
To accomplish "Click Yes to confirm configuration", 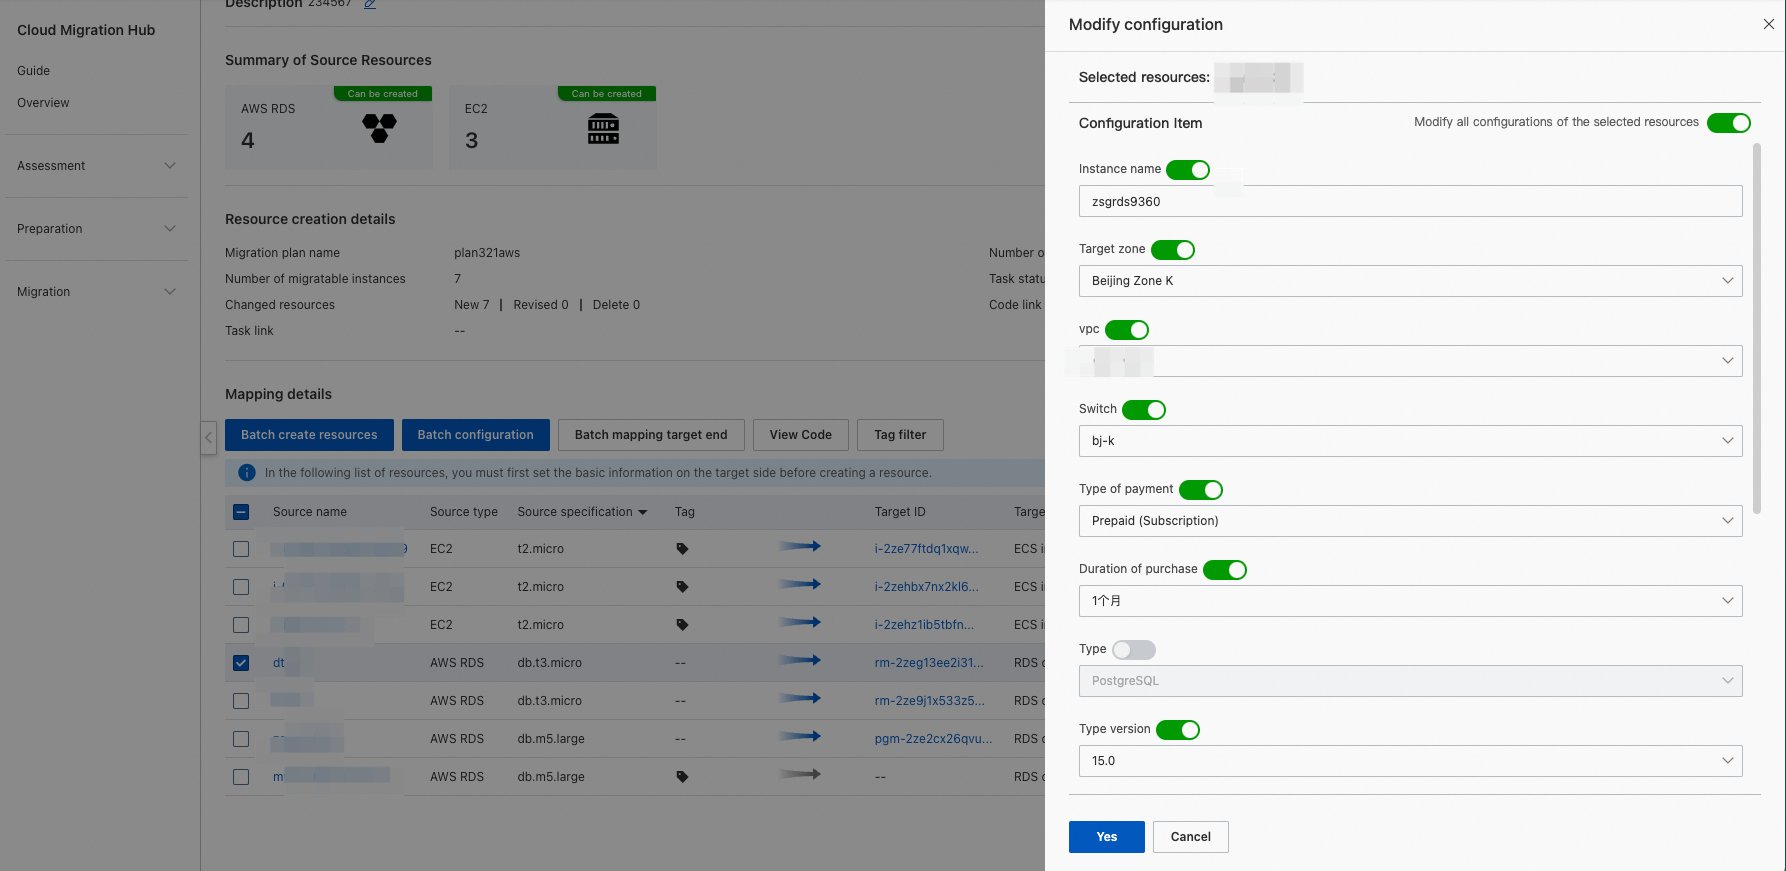I will [1106, 837].
